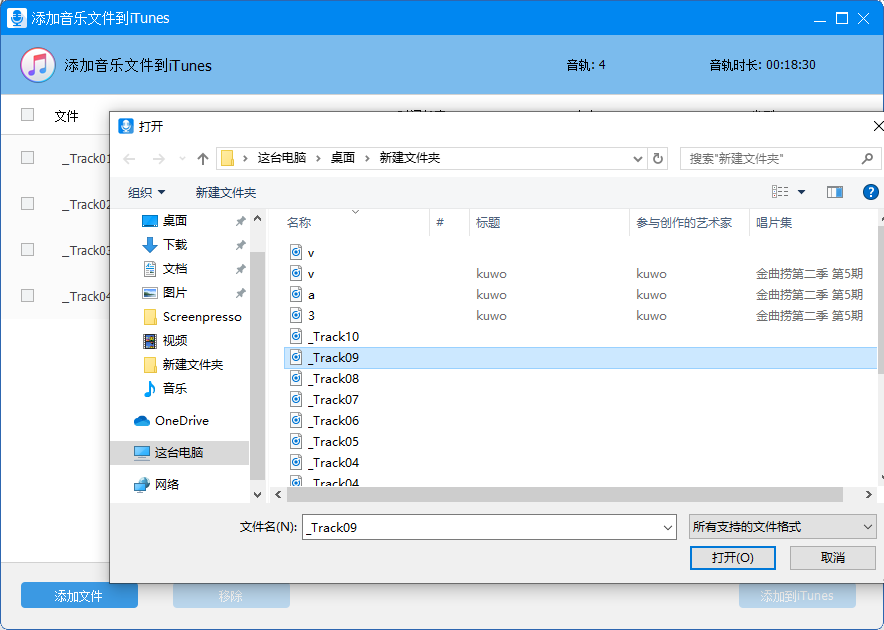Open the 组织 organize dropdown
The image size is (884, 630).
[146, 192]
